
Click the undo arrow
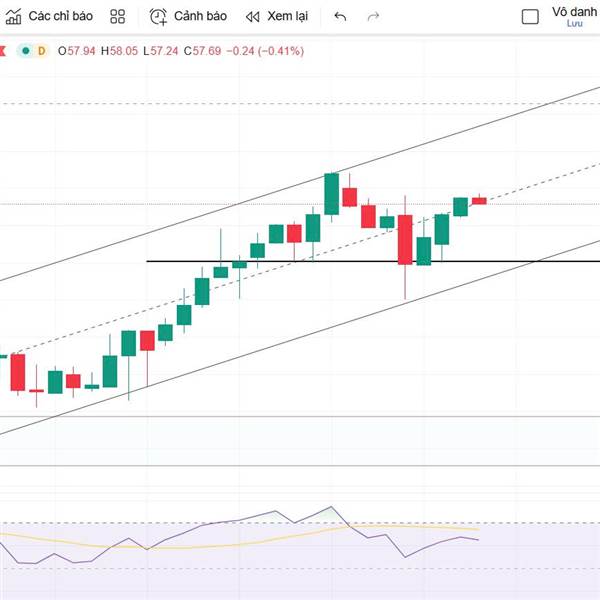click(340, 16)
